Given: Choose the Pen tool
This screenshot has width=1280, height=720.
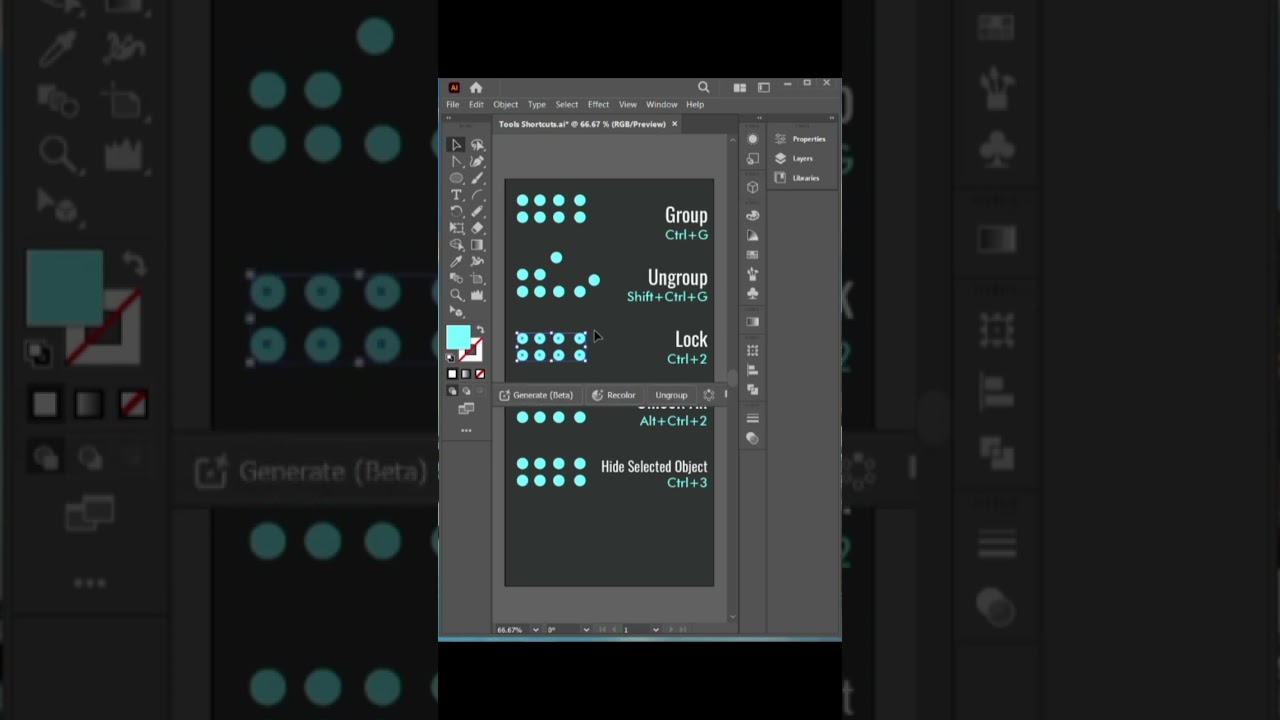Looking at the screenshot, I should click(477, 161).
